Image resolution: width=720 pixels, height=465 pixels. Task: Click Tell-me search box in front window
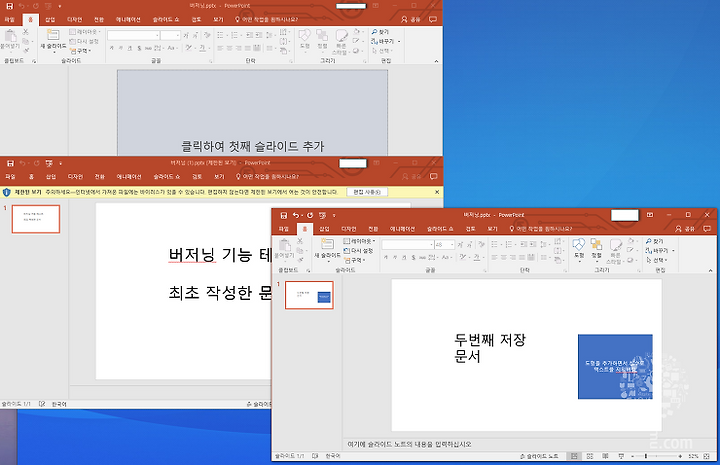(541, 229)
